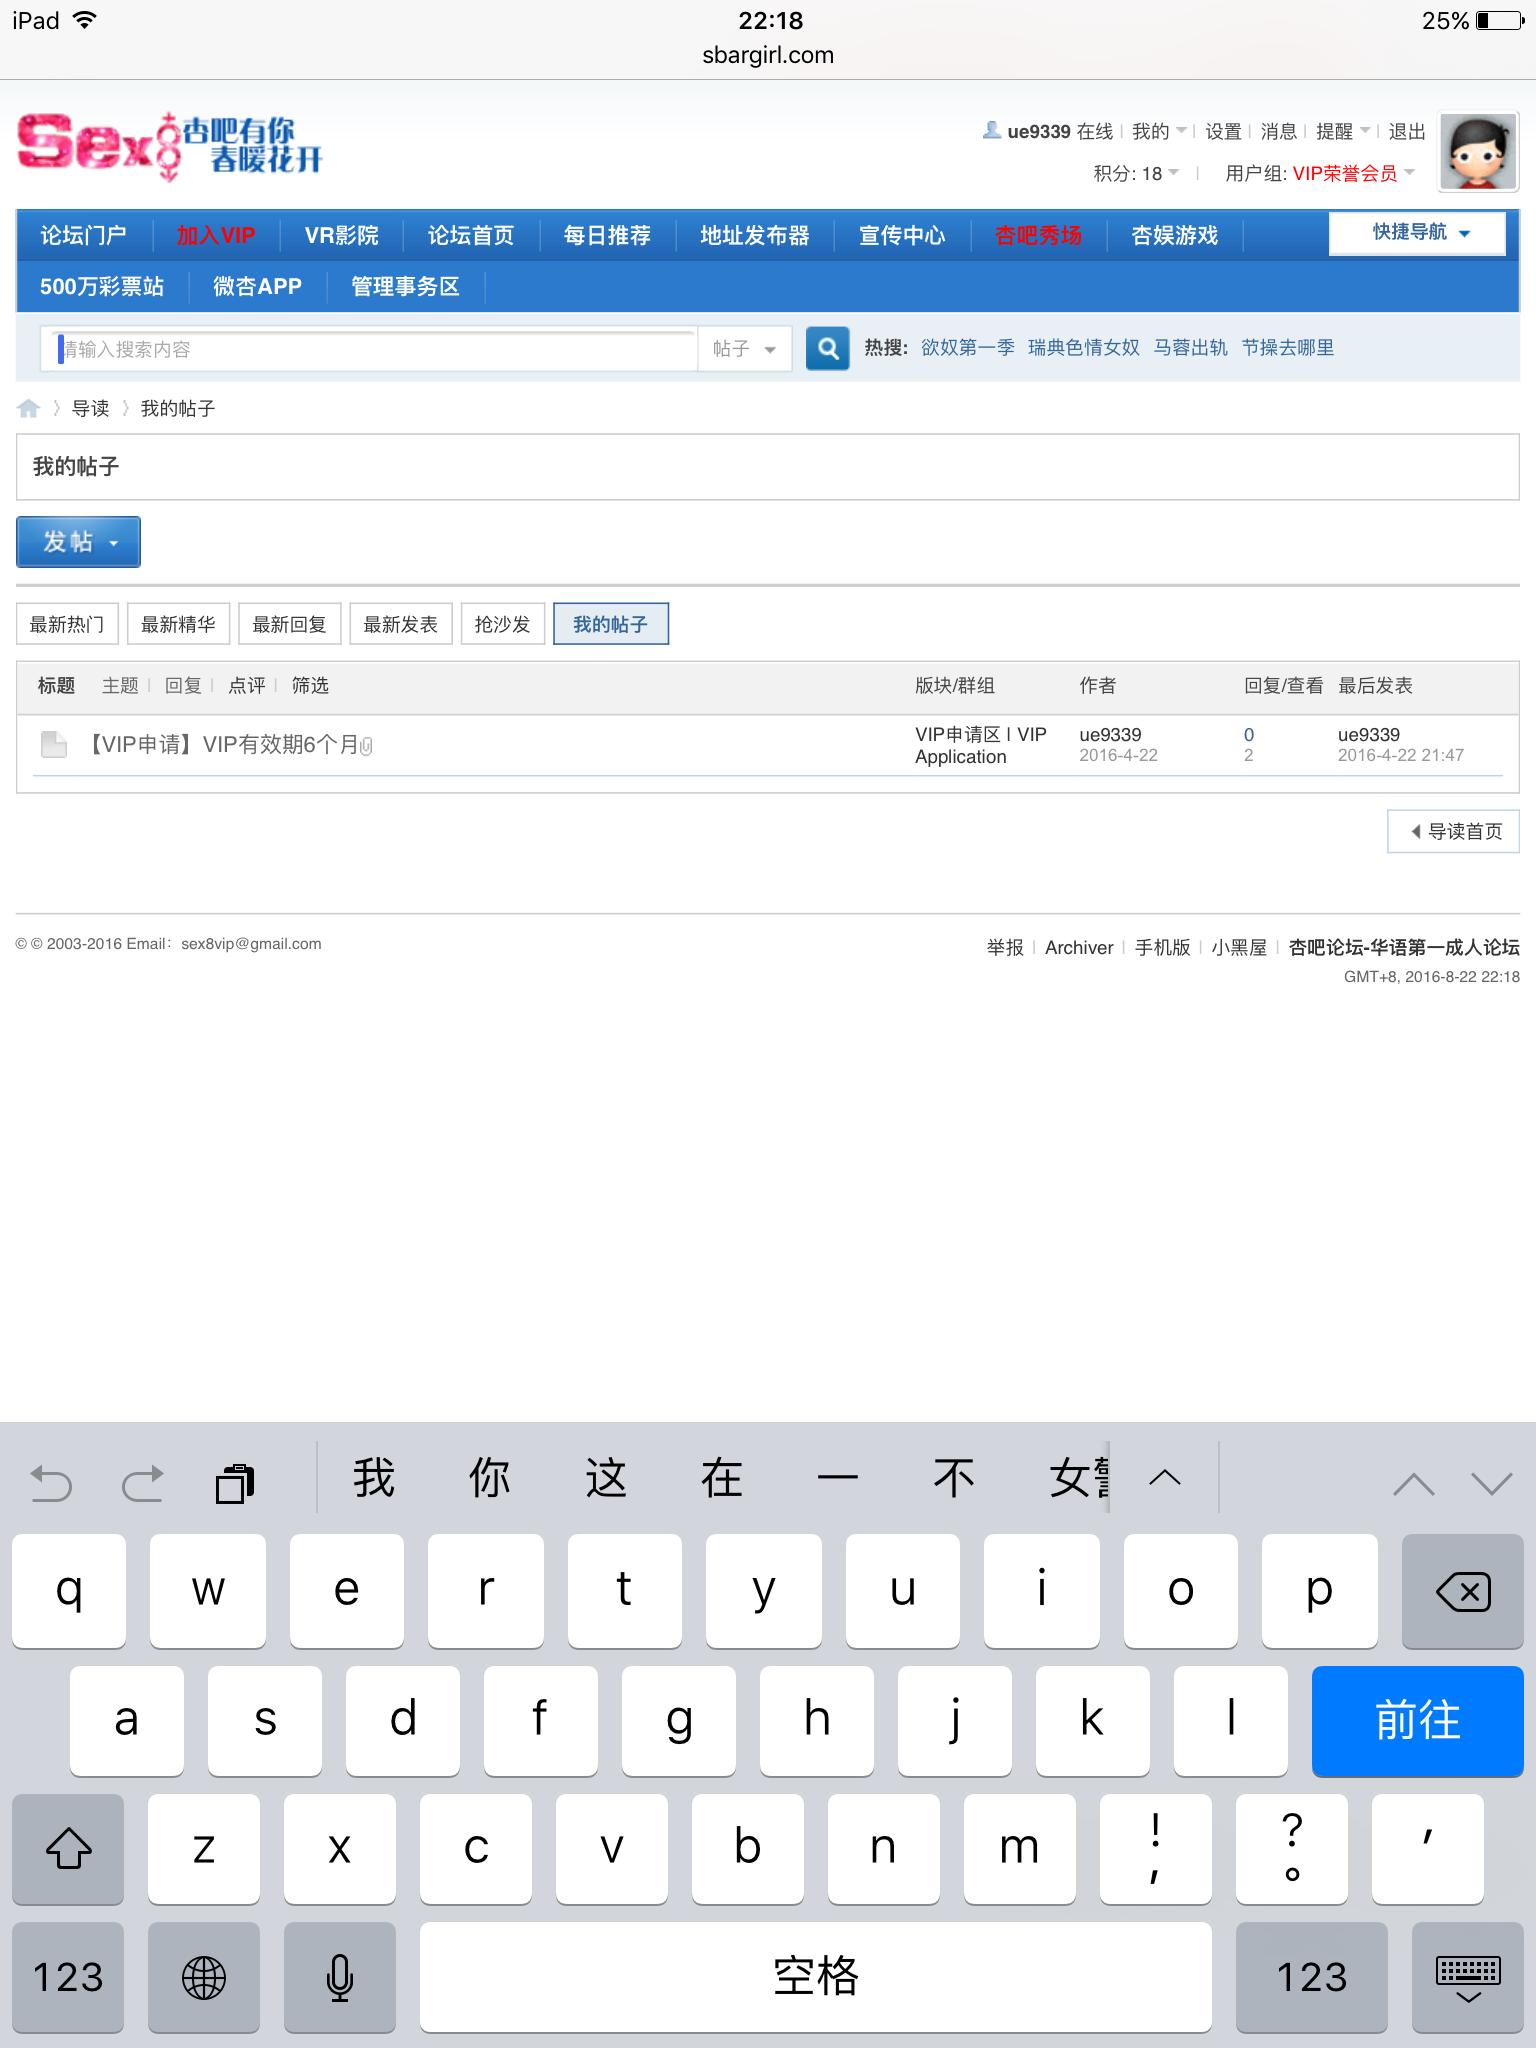Viewport: 1536px width, 2048px height.
Task: Tap the next field down arrow
Action: pos(1492,1484)
